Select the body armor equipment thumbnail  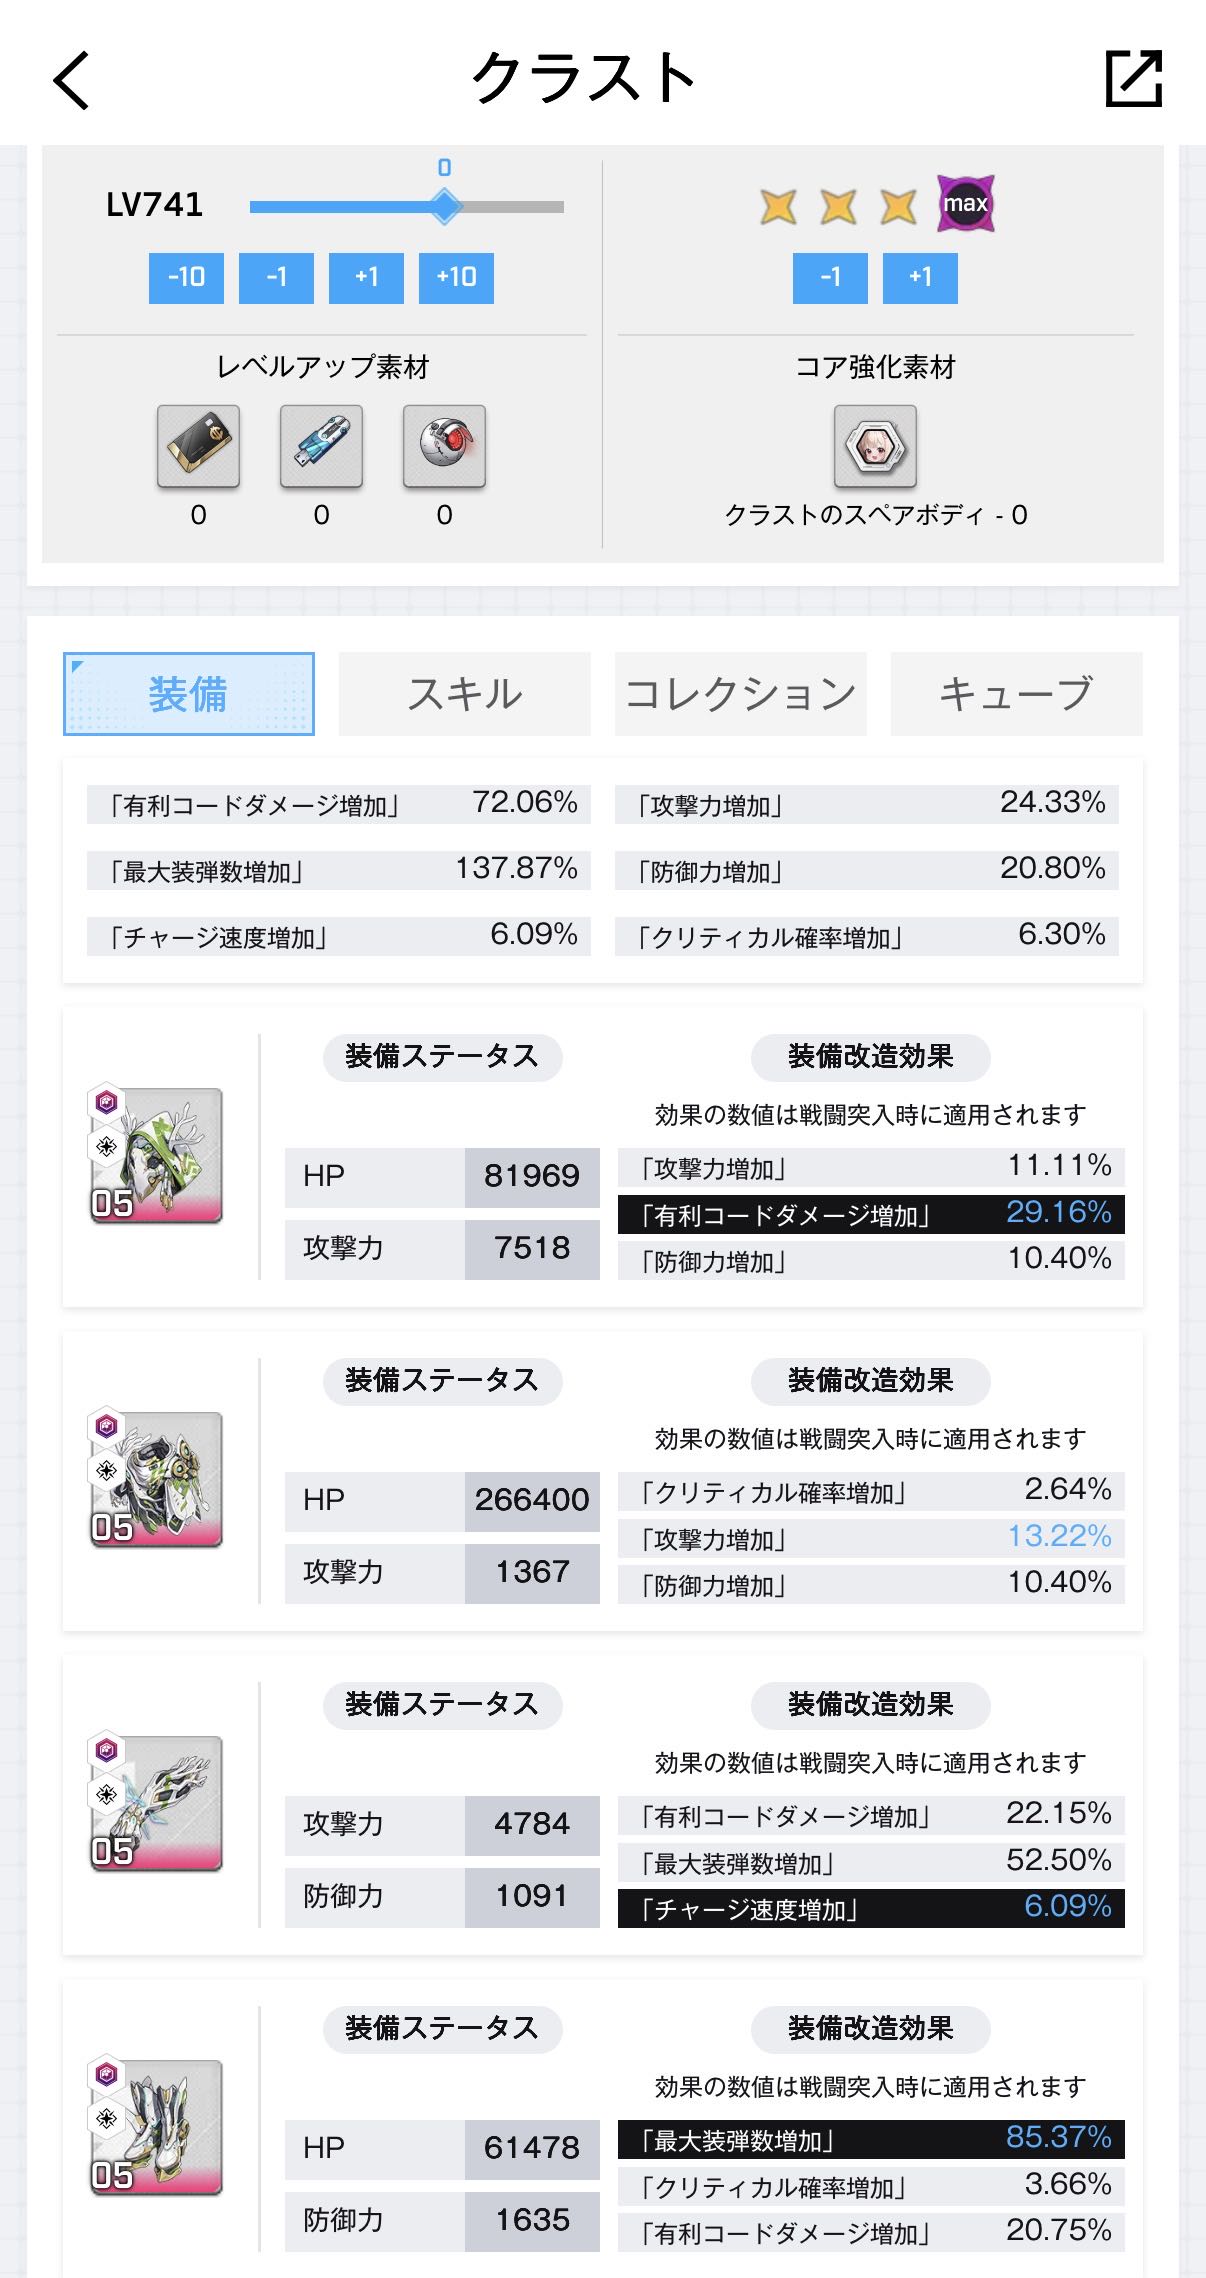(156, 1479)
